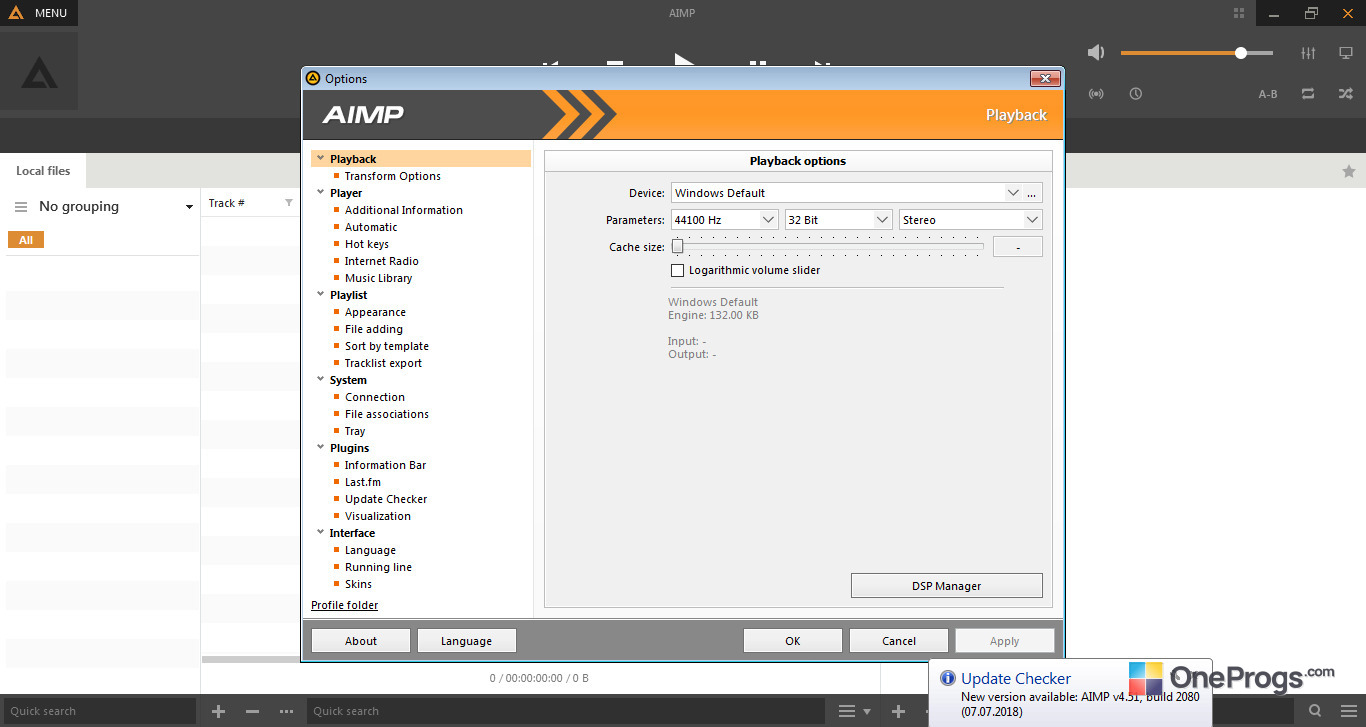Click the Track # column filter icon
1366x727 pixels.
[289, 203]
